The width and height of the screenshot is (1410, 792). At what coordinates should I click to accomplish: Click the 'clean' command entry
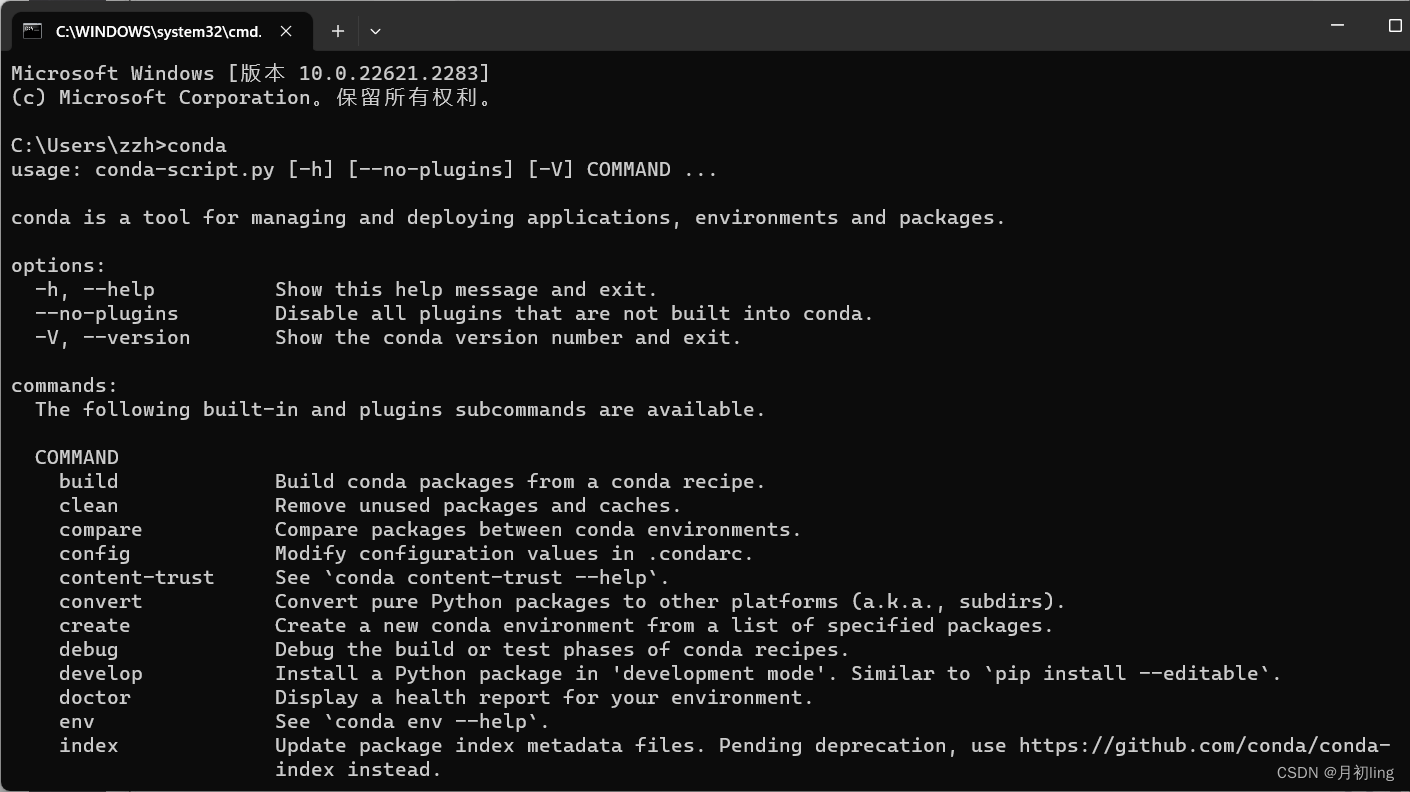coord(88,505)
